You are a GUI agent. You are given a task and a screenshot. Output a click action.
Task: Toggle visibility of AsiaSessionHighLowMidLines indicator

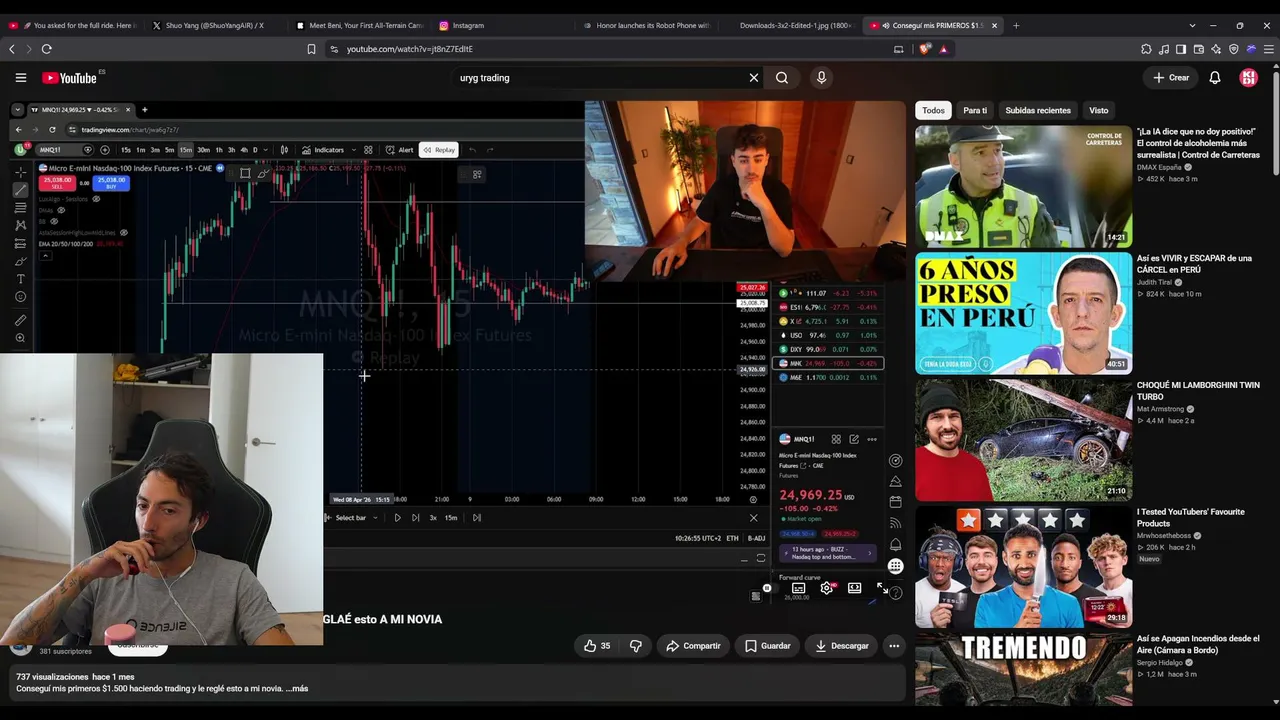coord(124,233)
